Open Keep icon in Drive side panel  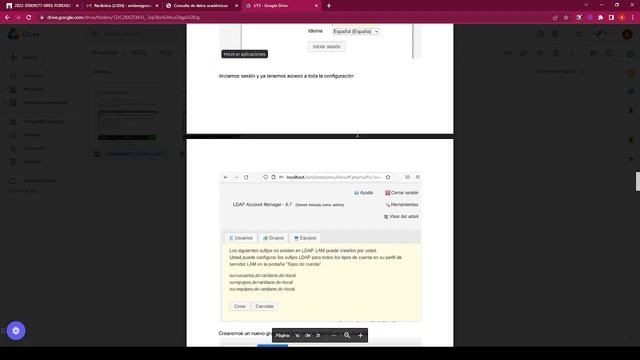[x=631, y=73]
